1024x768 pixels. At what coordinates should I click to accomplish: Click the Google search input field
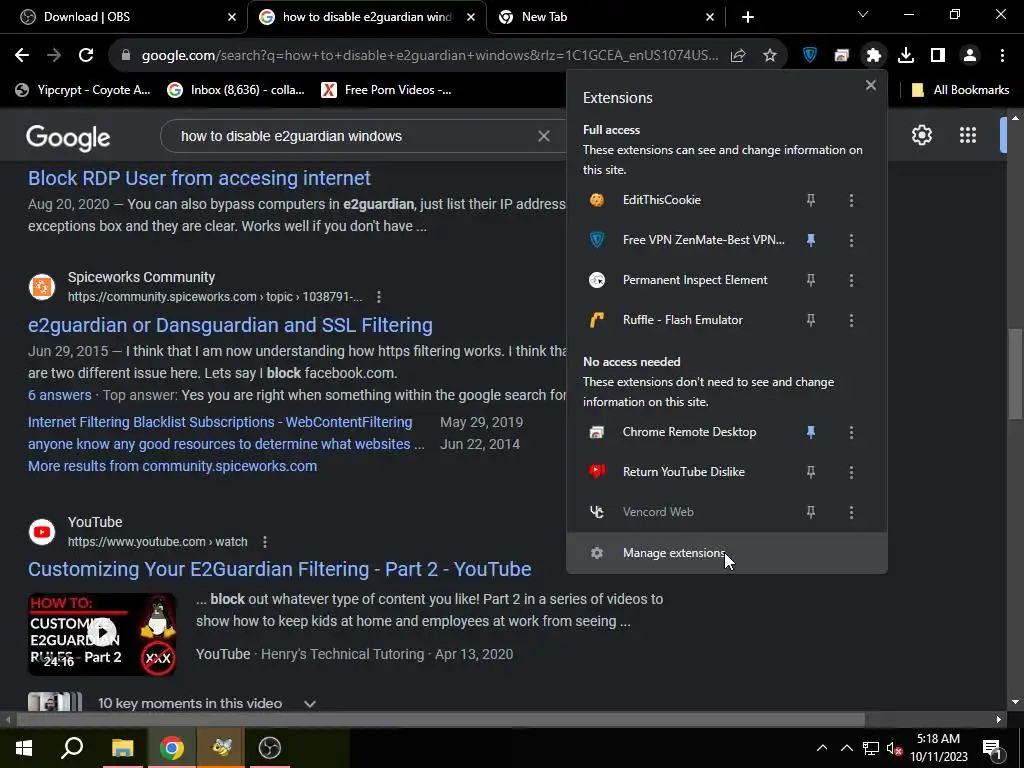(x=353, y=136)
